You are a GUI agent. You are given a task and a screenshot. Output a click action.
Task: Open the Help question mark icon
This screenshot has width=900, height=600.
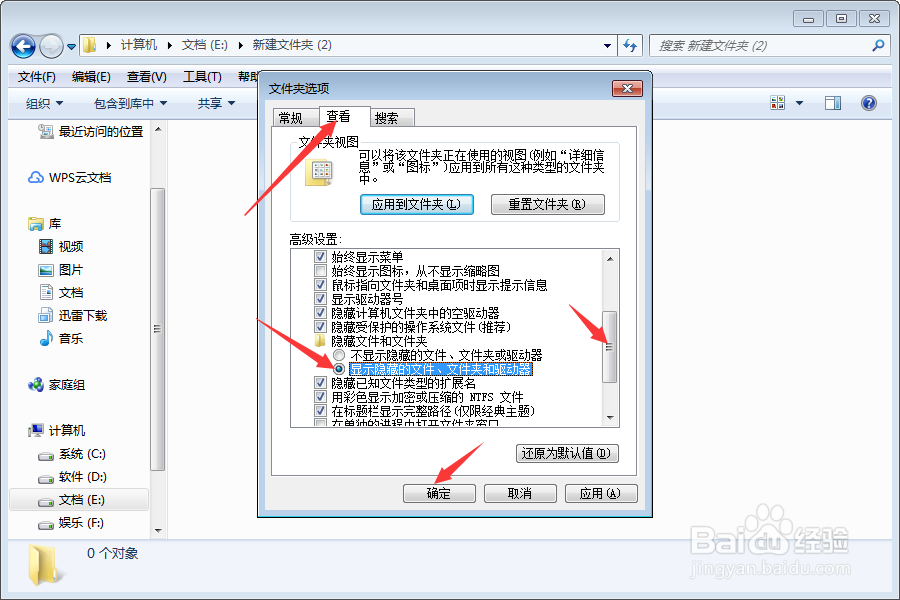tap(868, 102)
